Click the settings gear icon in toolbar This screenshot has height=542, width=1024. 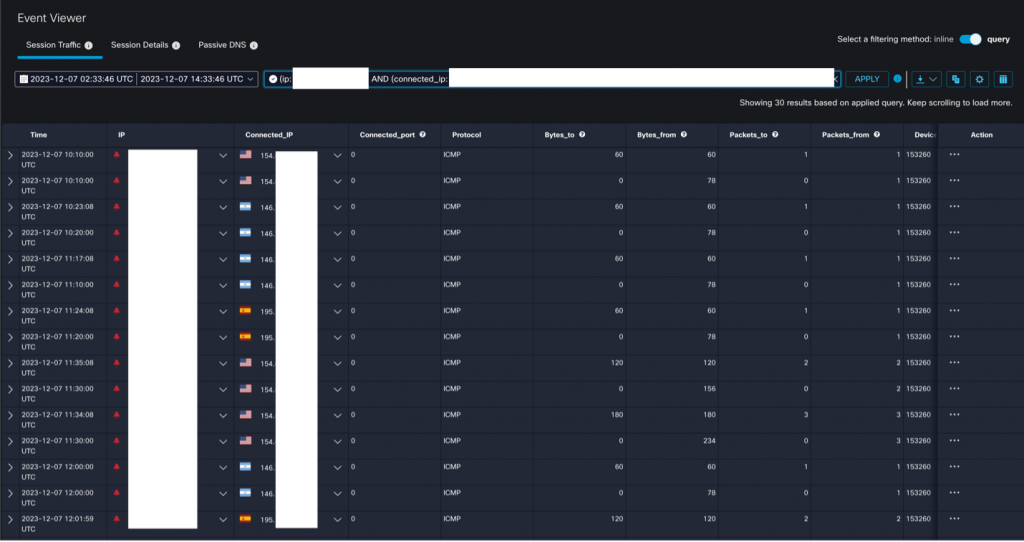click(x=980, y=79)
